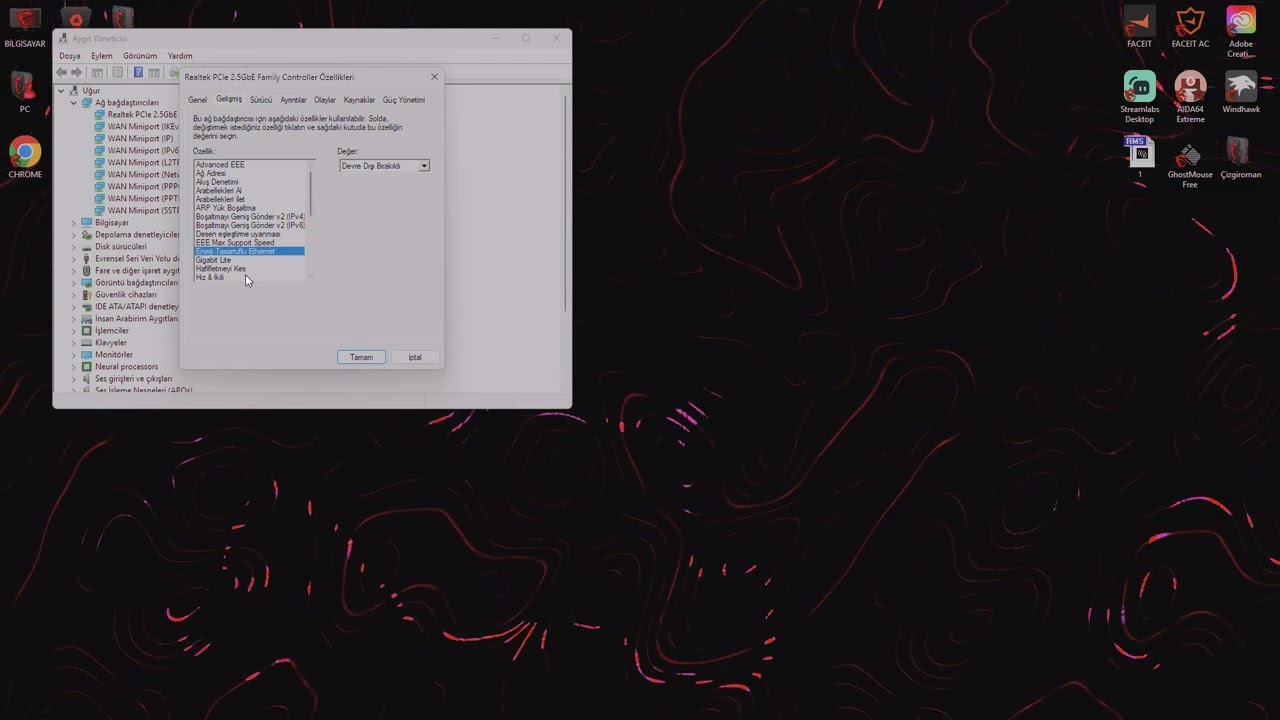Expand the Monitörler node
The width and height of the screenshot is (1280, 720).
73,355
